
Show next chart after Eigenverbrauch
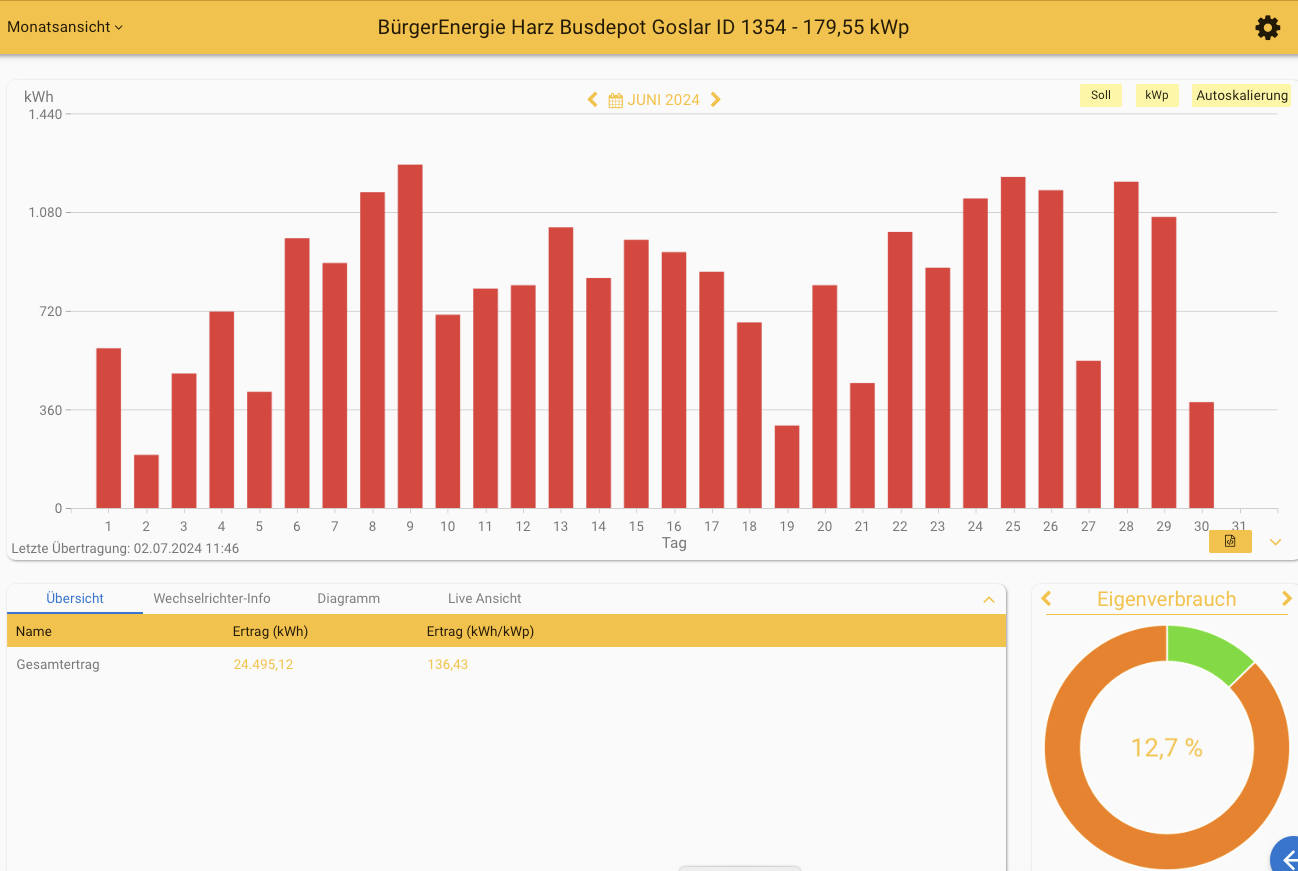click(x=1287, y=599)
